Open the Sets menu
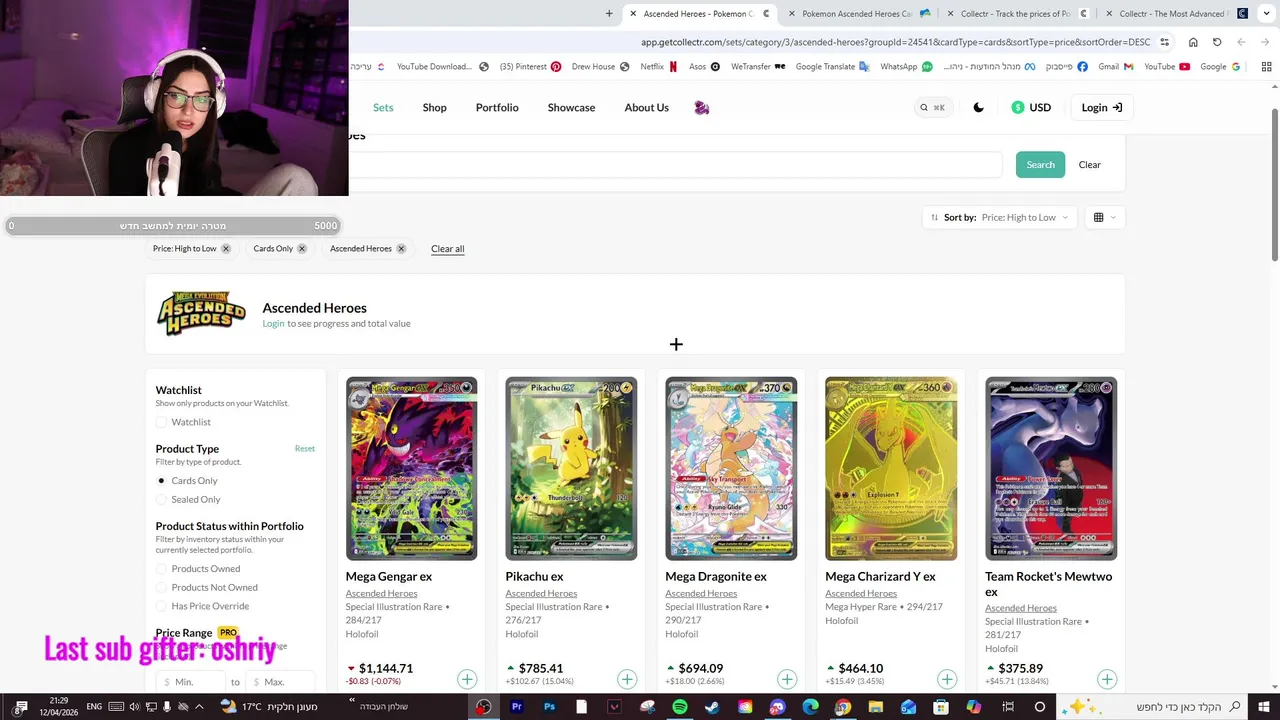 (x=383, y=107)
